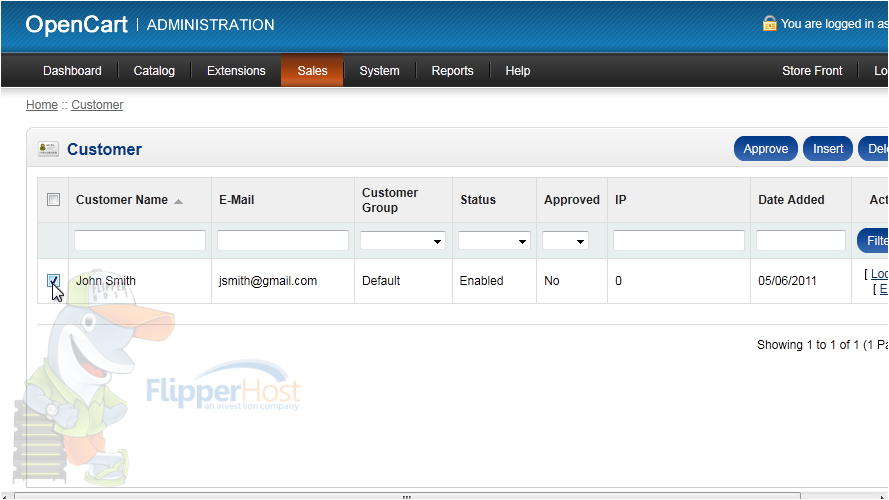This screenshot has height=500, width=889.
Task: Uncheck the John Smith row checkbox
Action: click(53, 281)
